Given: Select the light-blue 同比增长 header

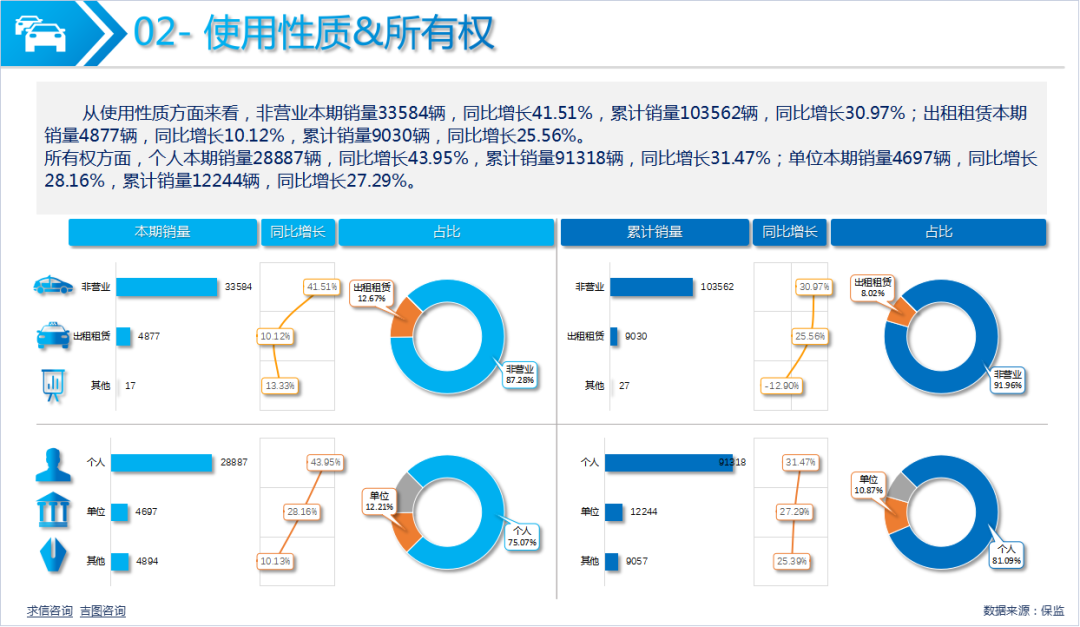Looking at the screenshot, I should tap(298, 232).
